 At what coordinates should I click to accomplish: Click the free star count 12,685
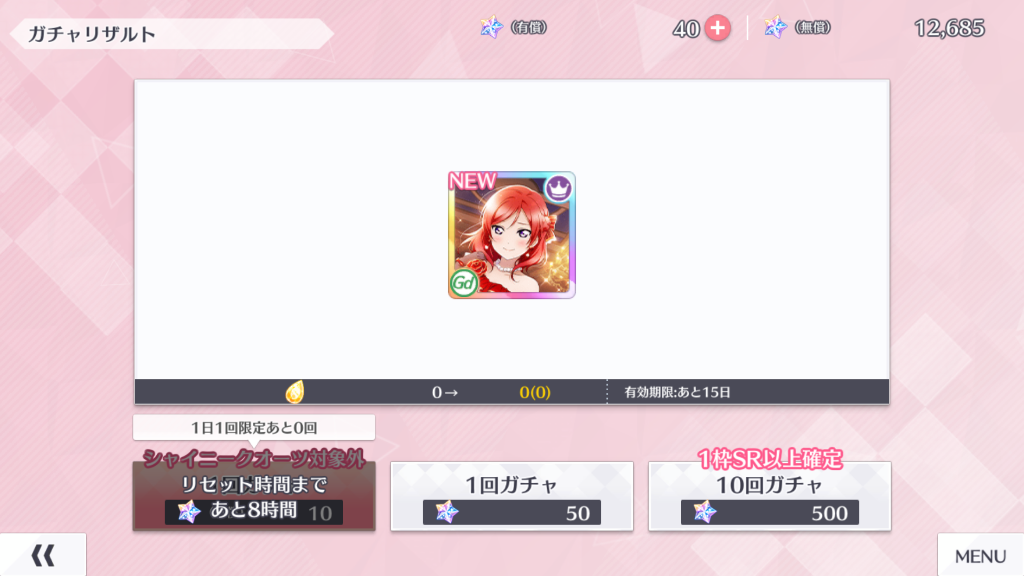coord(949,28)
